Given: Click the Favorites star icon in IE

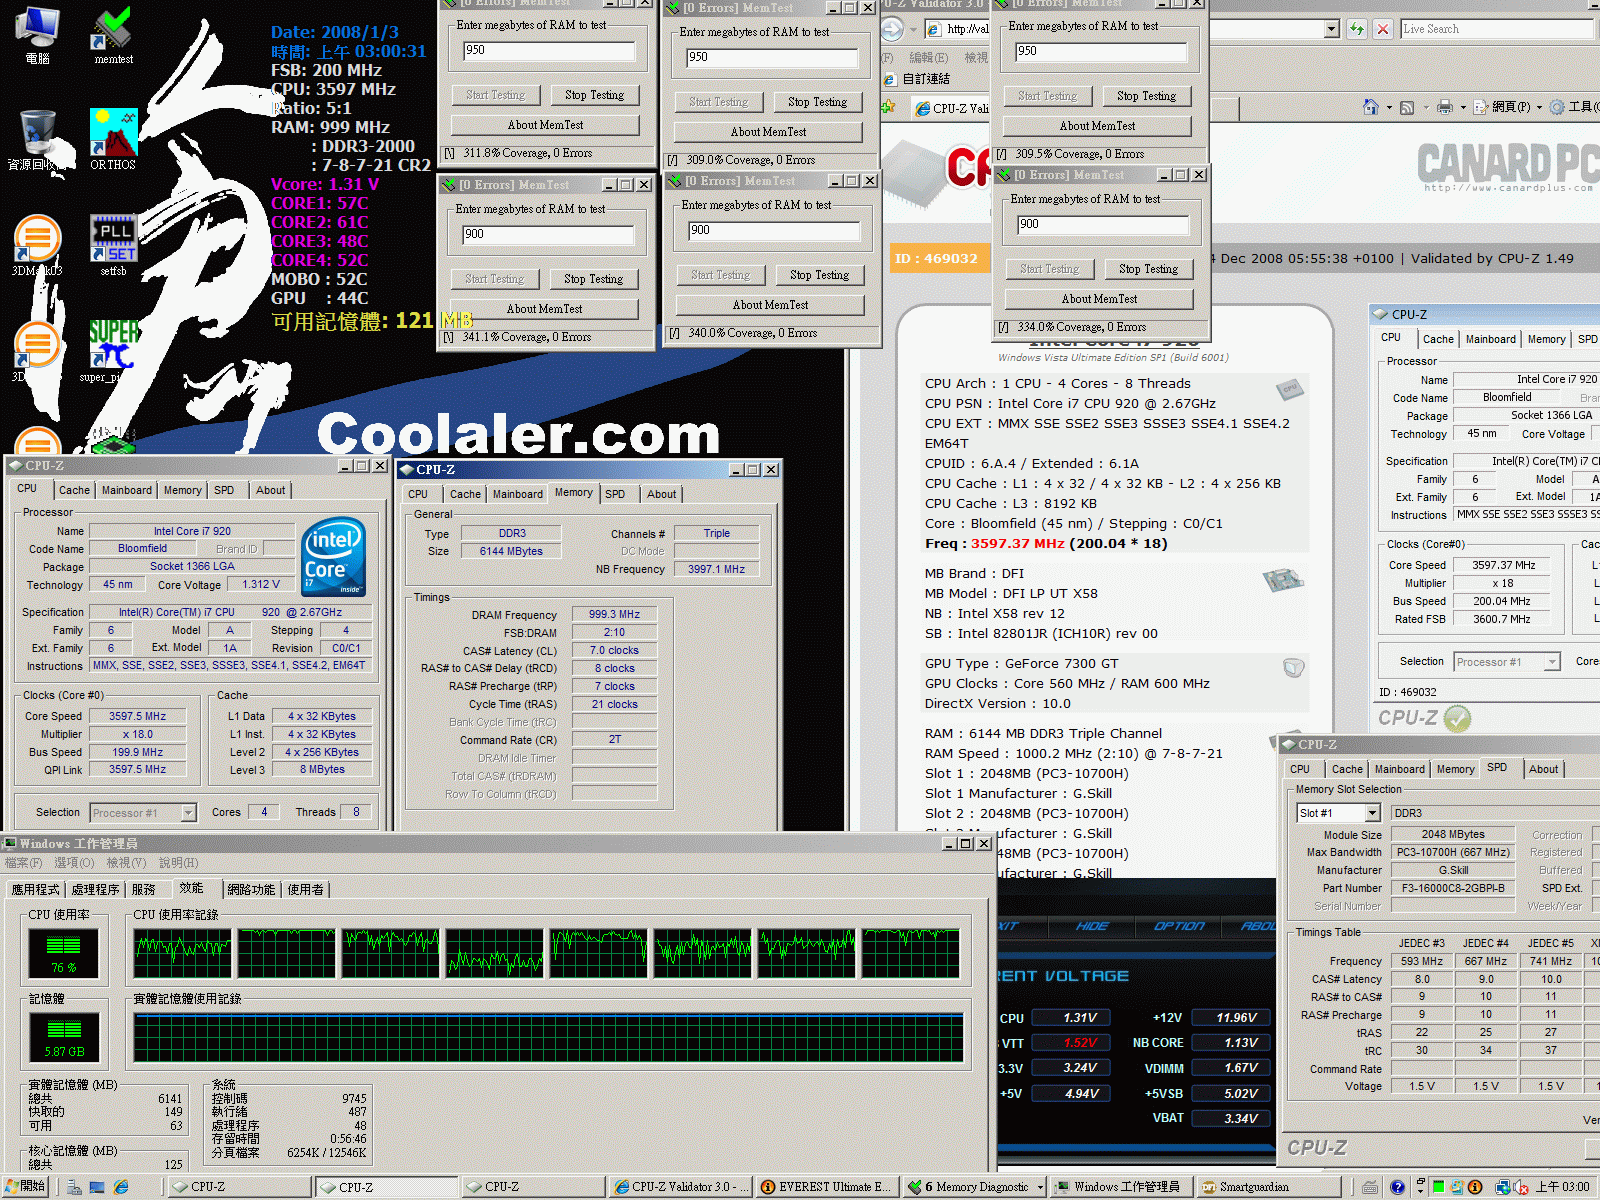Looking at the screenshot, I should (888, 107).
